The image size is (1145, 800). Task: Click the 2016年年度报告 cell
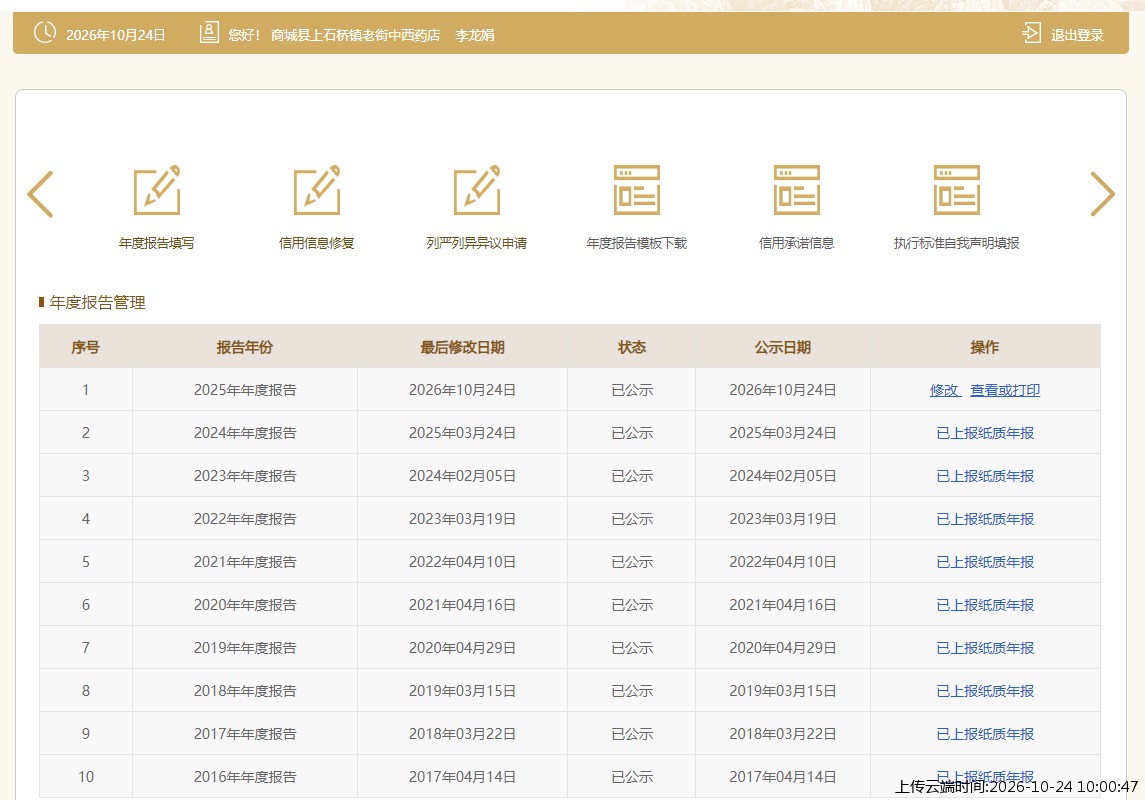pyautogui.click(x=245, y=777)
